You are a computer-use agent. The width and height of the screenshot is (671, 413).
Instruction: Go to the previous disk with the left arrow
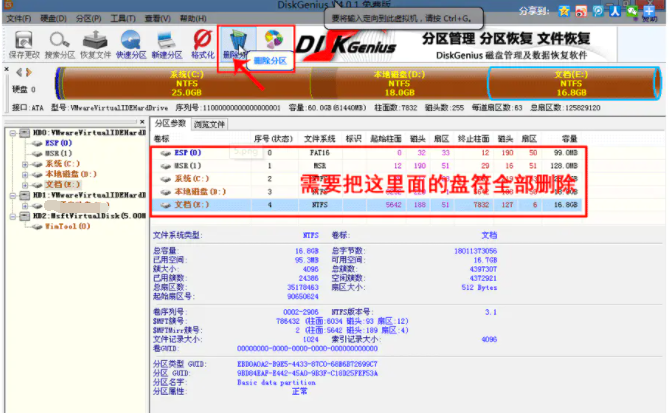point(19,72)
